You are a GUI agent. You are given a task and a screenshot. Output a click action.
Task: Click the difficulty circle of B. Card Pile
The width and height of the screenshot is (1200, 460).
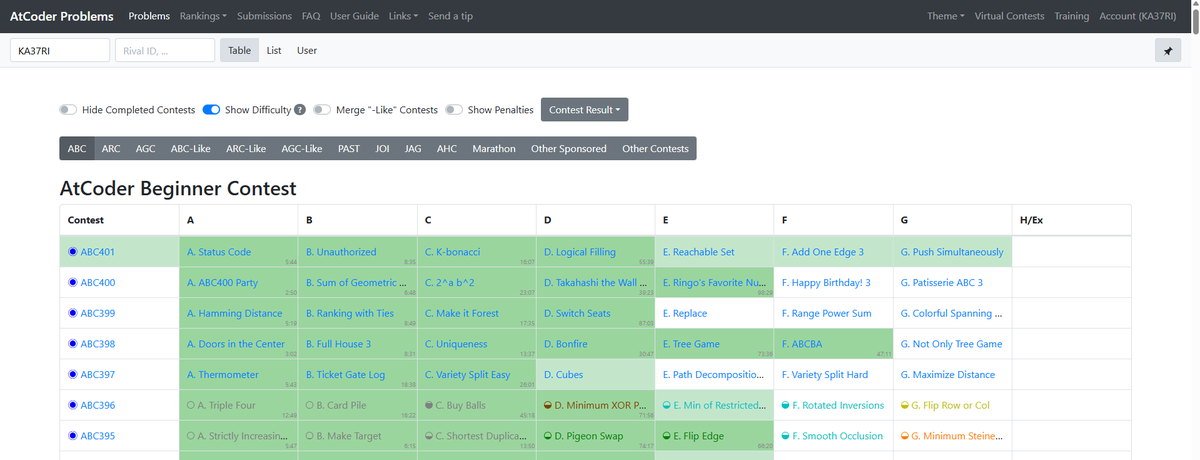point(309,405)
